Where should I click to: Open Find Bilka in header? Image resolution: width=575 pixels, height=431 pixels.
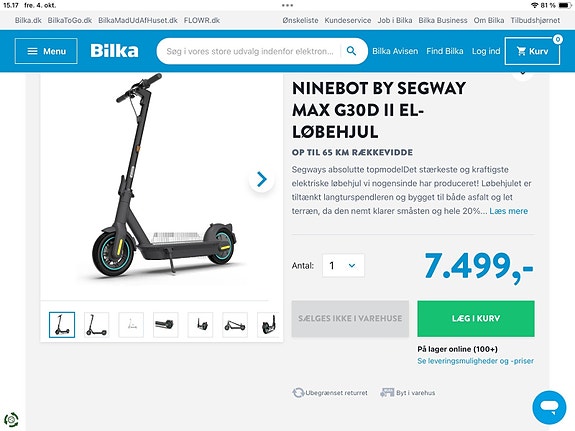(x=444, y=51)
